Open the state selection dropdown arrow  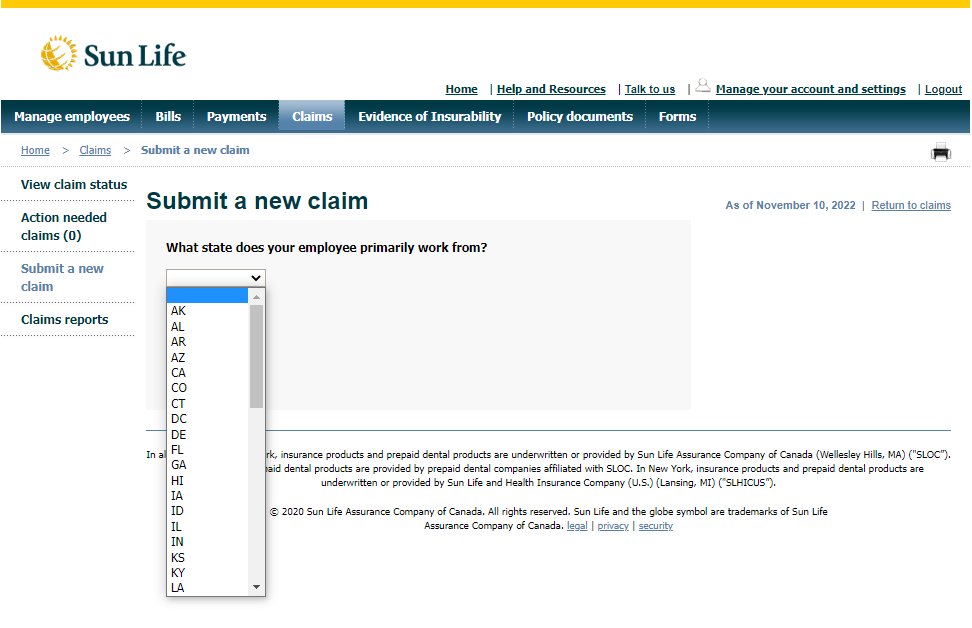[257, 278]
